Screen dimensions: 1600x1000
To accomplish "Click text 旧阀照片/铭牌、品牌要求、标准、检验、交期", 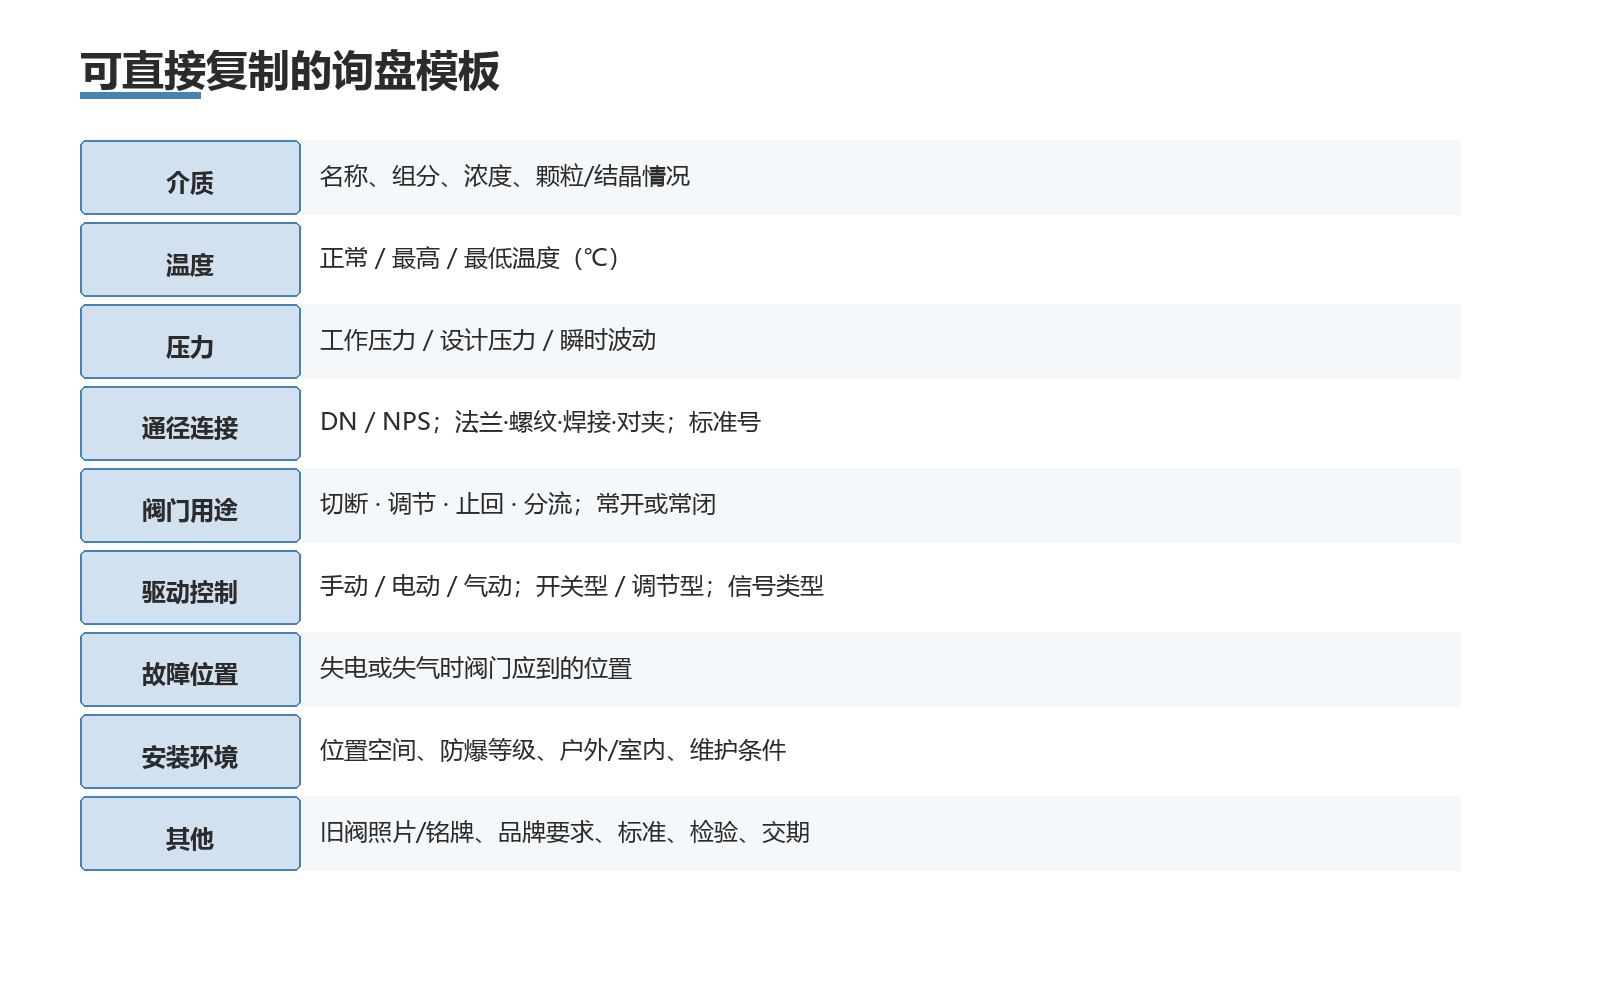I will [x=565, y=832].
